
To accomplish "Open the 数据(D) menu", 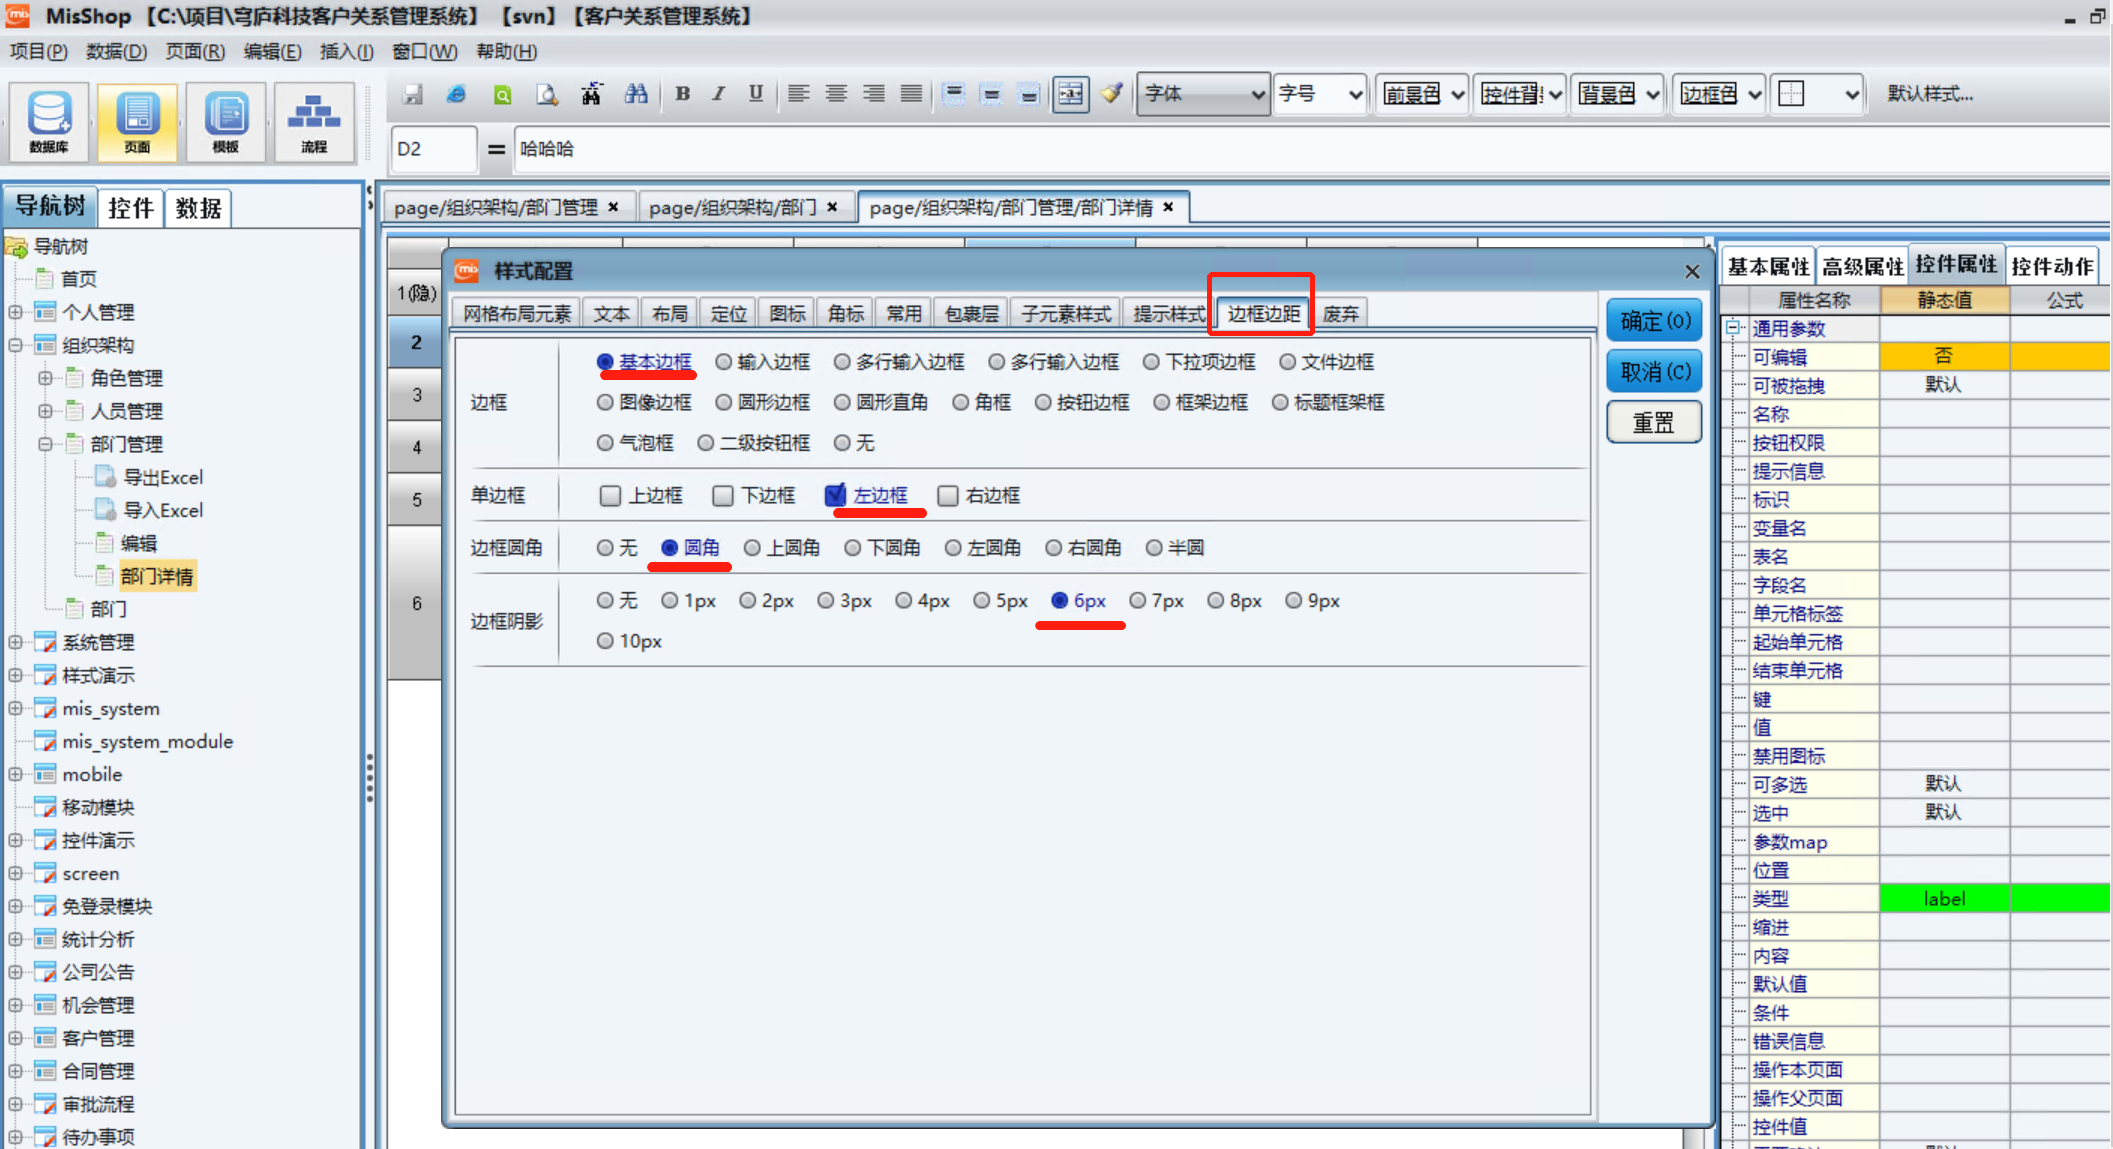I will [116, 51].
